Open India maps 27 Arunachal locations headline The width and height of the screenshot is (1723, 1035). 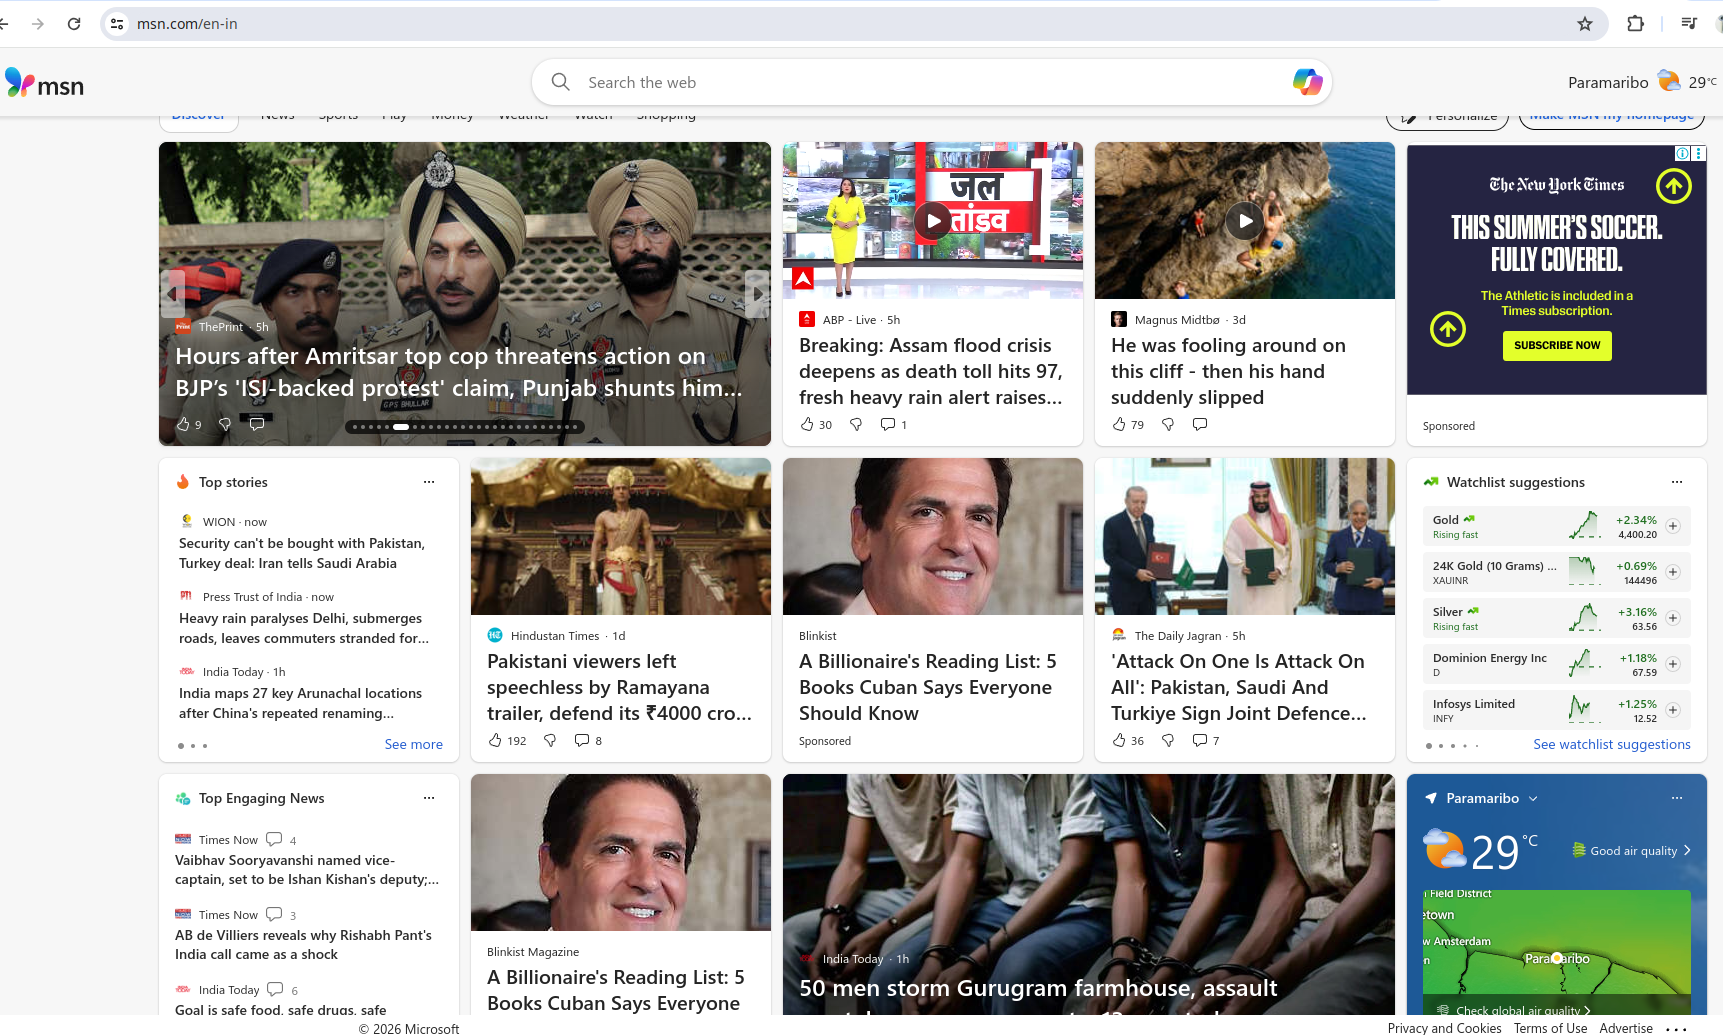coord(300,703)
